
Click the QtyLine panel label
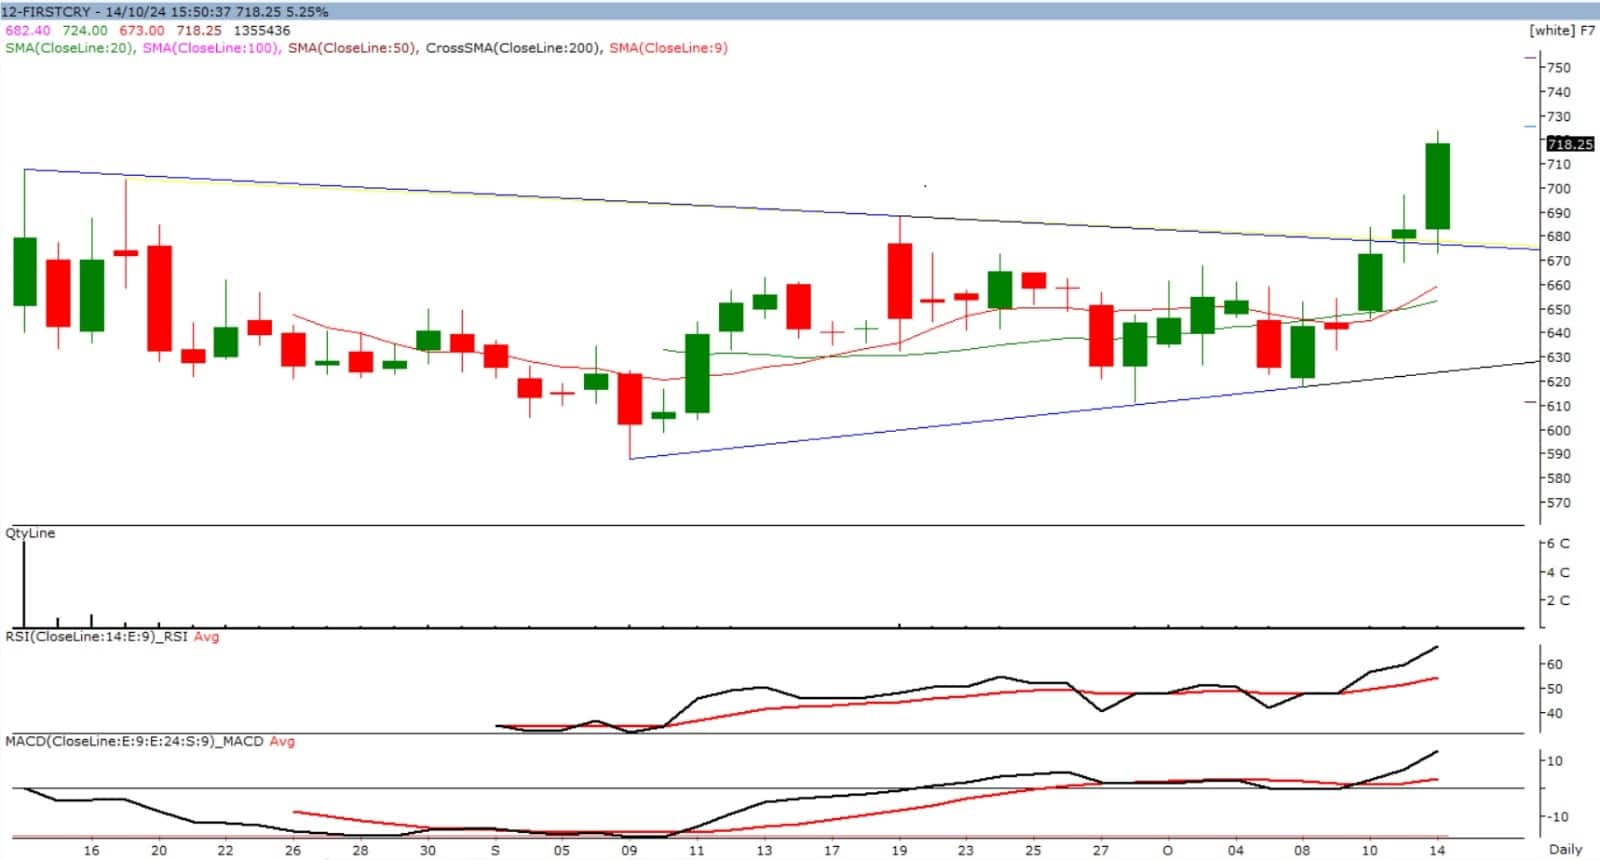tap(31, 533)
